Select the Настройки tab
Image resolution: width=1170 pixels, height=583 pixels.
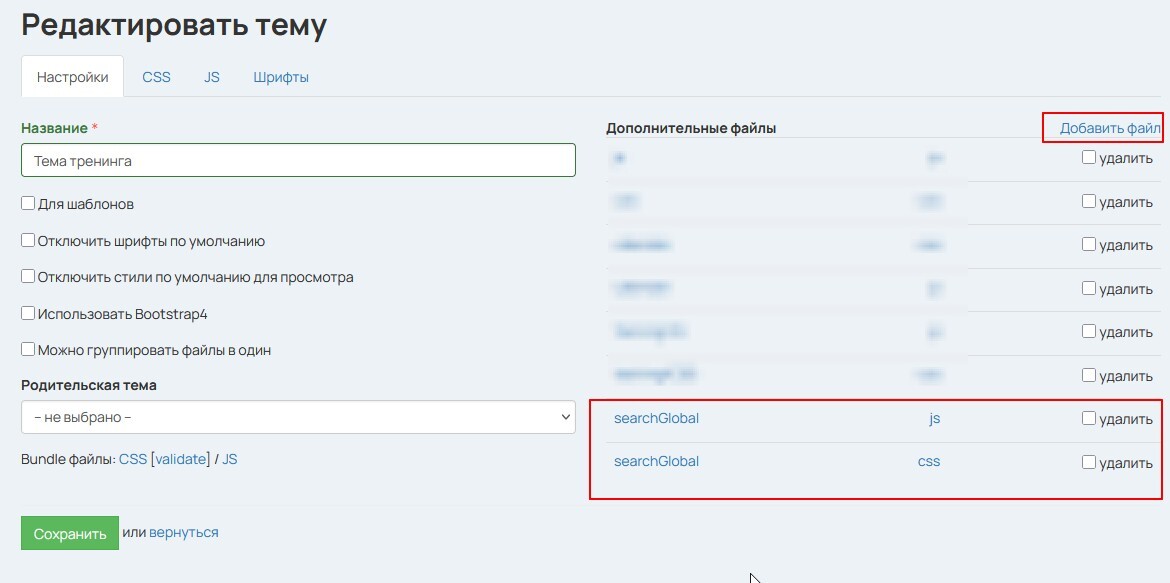(x=72, y=77)
